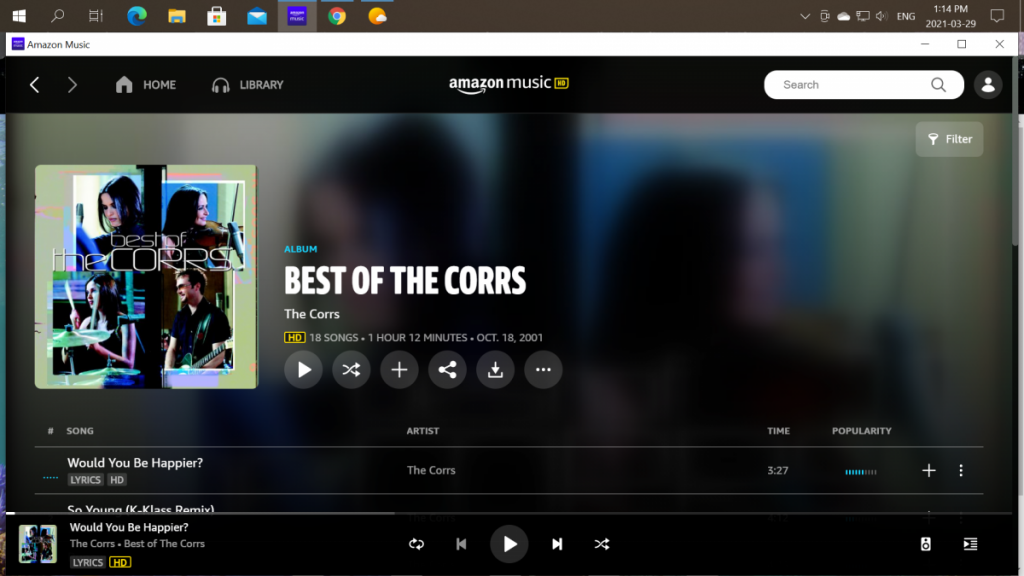Click the LYRICS badge in the track row
This screenshot has height=576, width=1024.
(x=86, y=480)
